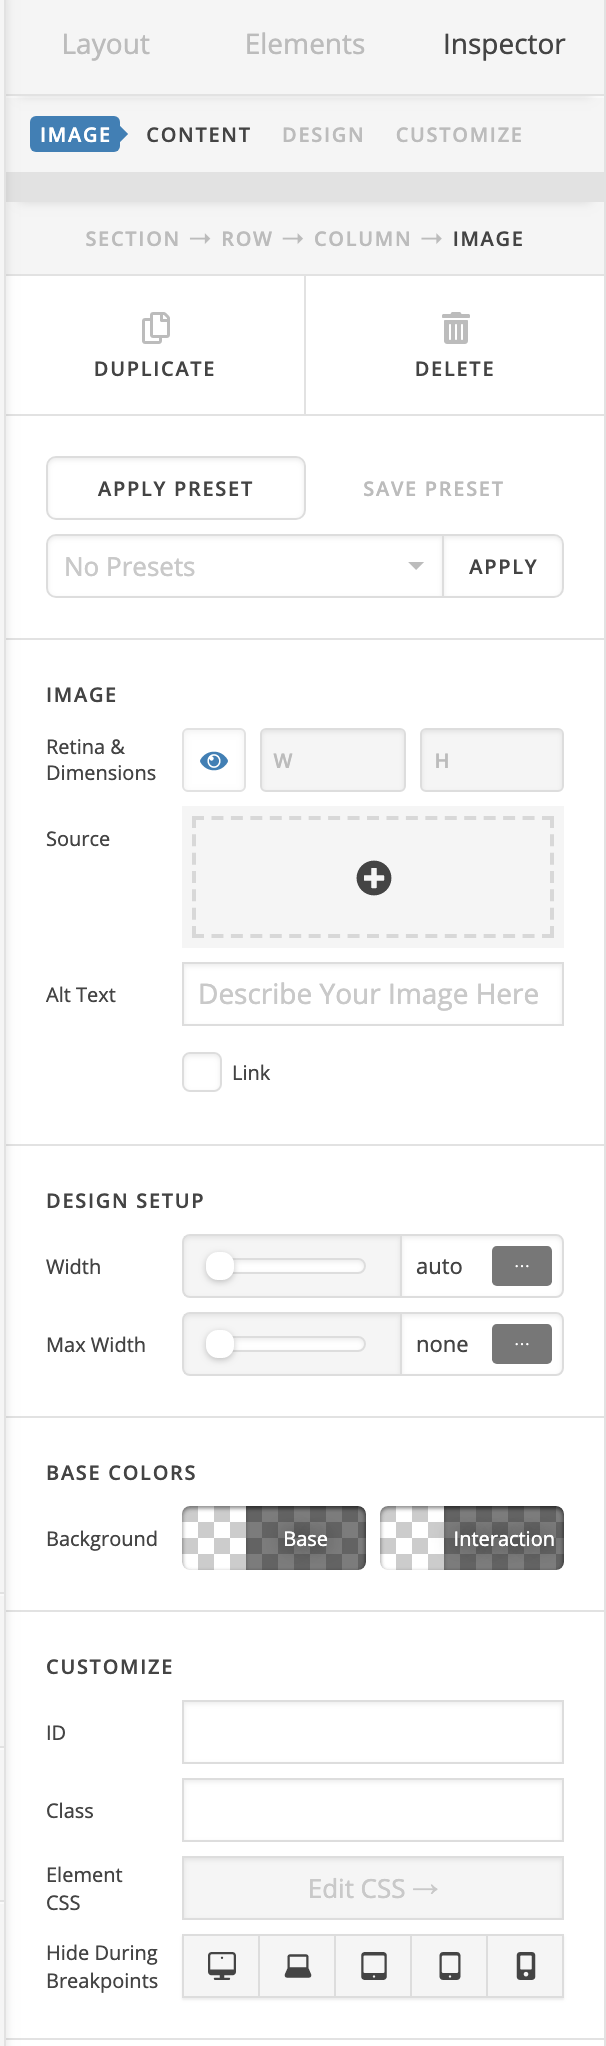
Task: Hide on laptop breakpoint icon
Action: coord(297,1966)
